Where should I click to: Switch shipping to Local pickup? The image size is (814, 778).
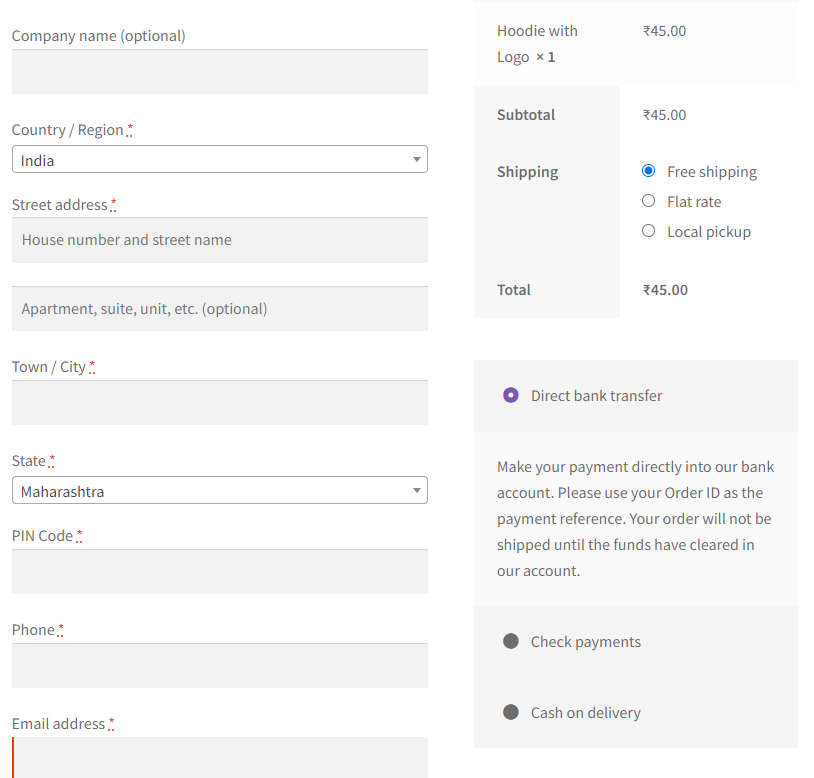648,231
